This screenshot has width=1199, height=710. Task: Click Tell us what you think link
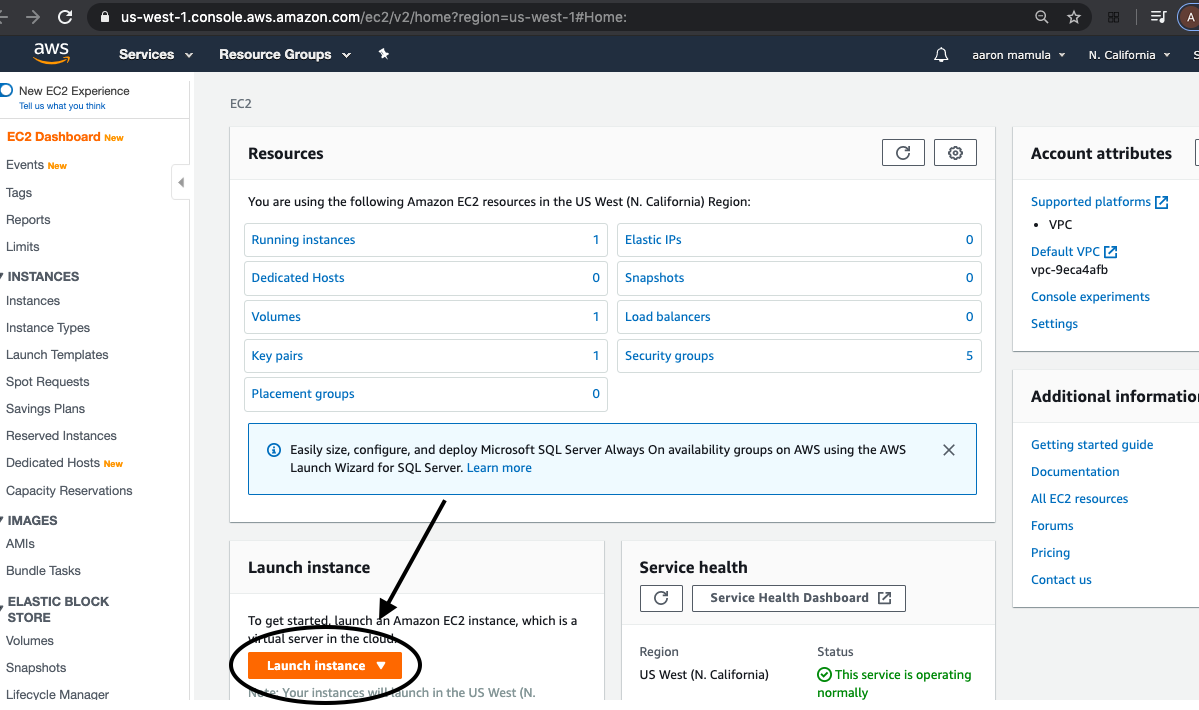click(62, 106)
